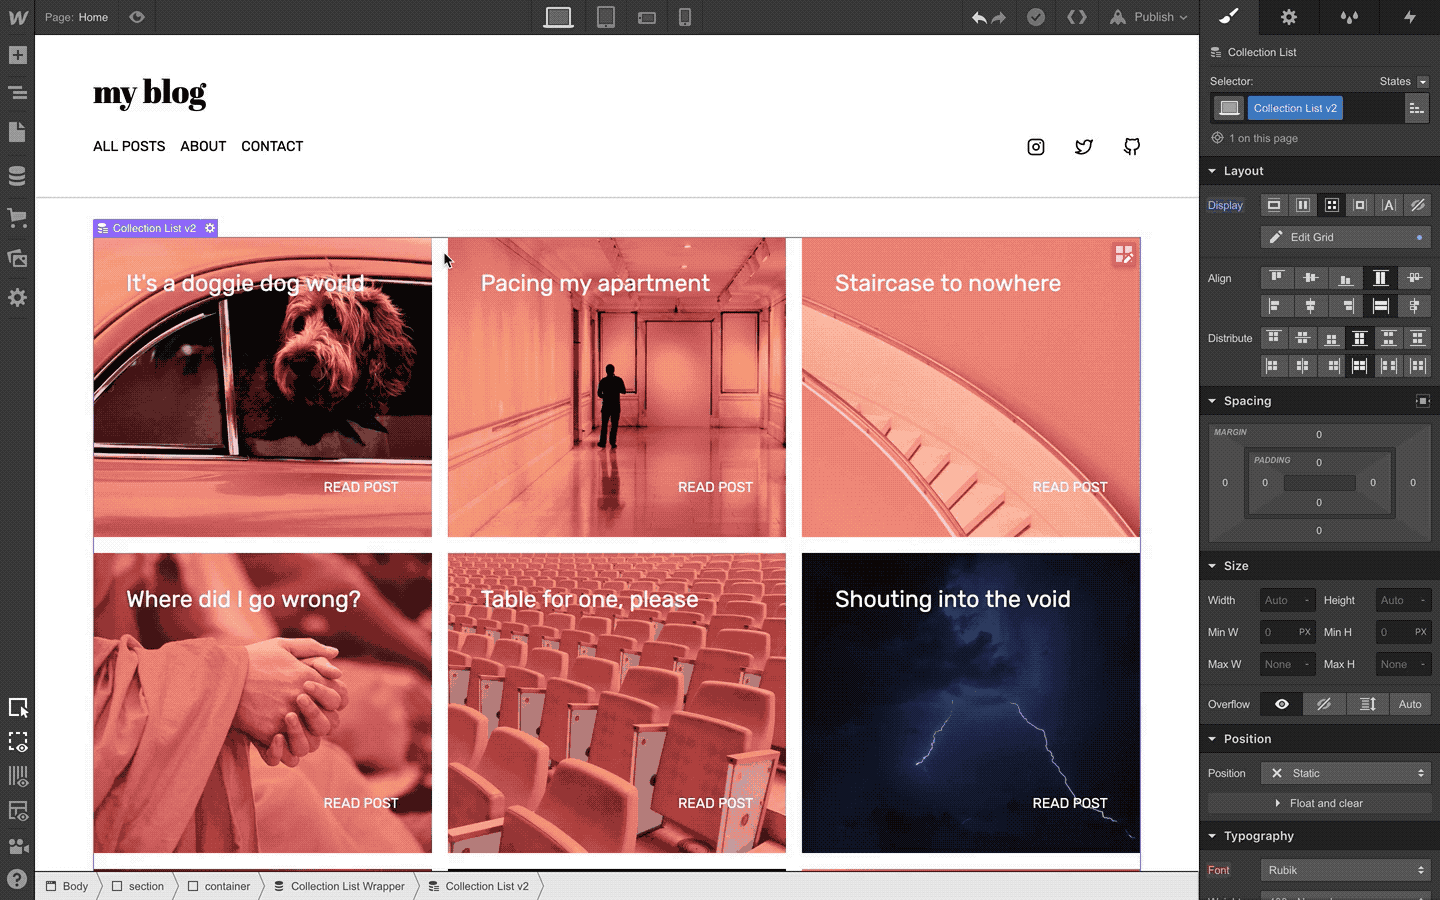This screenshot has width=1440, height=900.
Task: Open Help and support question mark
Action: (x=17, y=880)
